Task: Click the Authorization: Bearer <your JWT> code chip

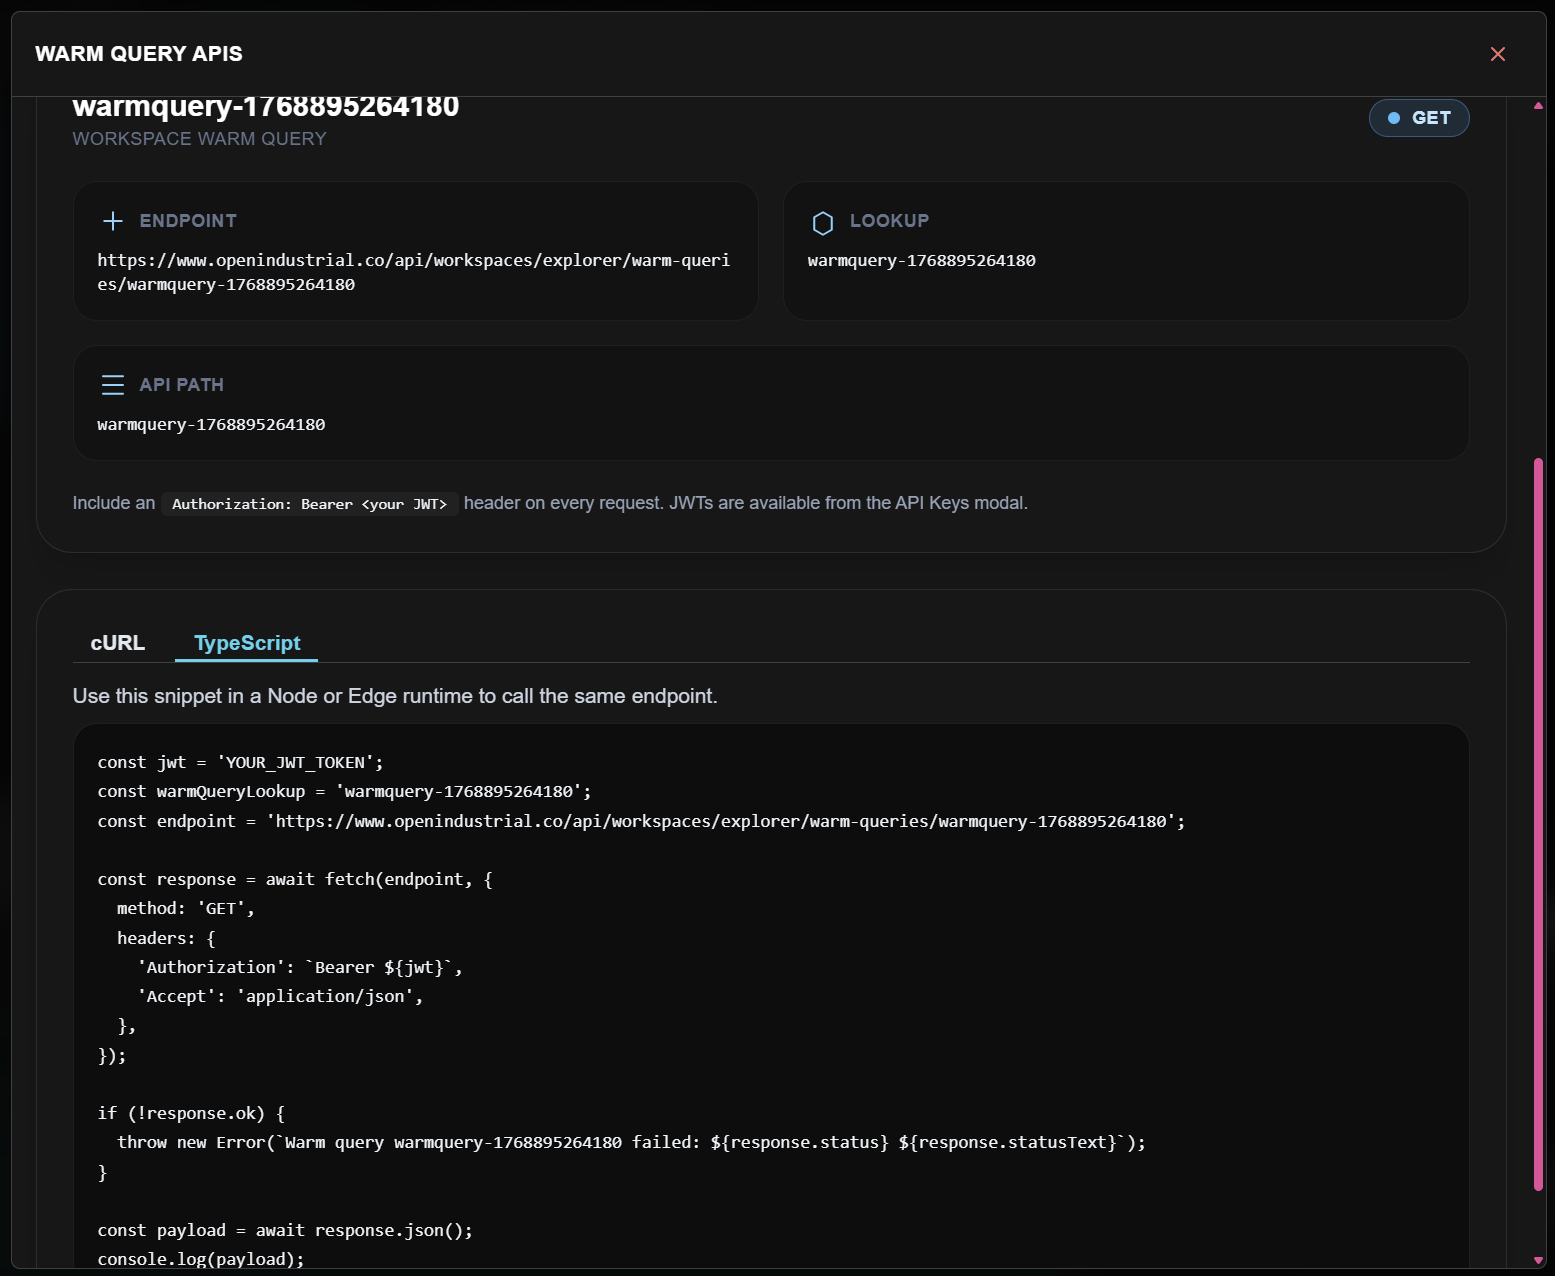Action: [x=310, y=504]
